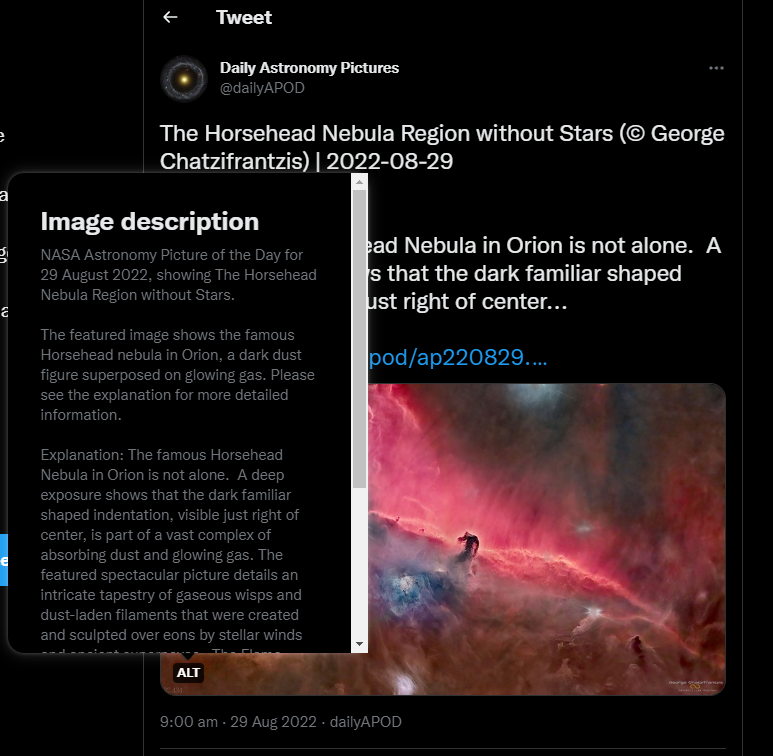Go back using the arrow beside Tweet

[170, 17]
